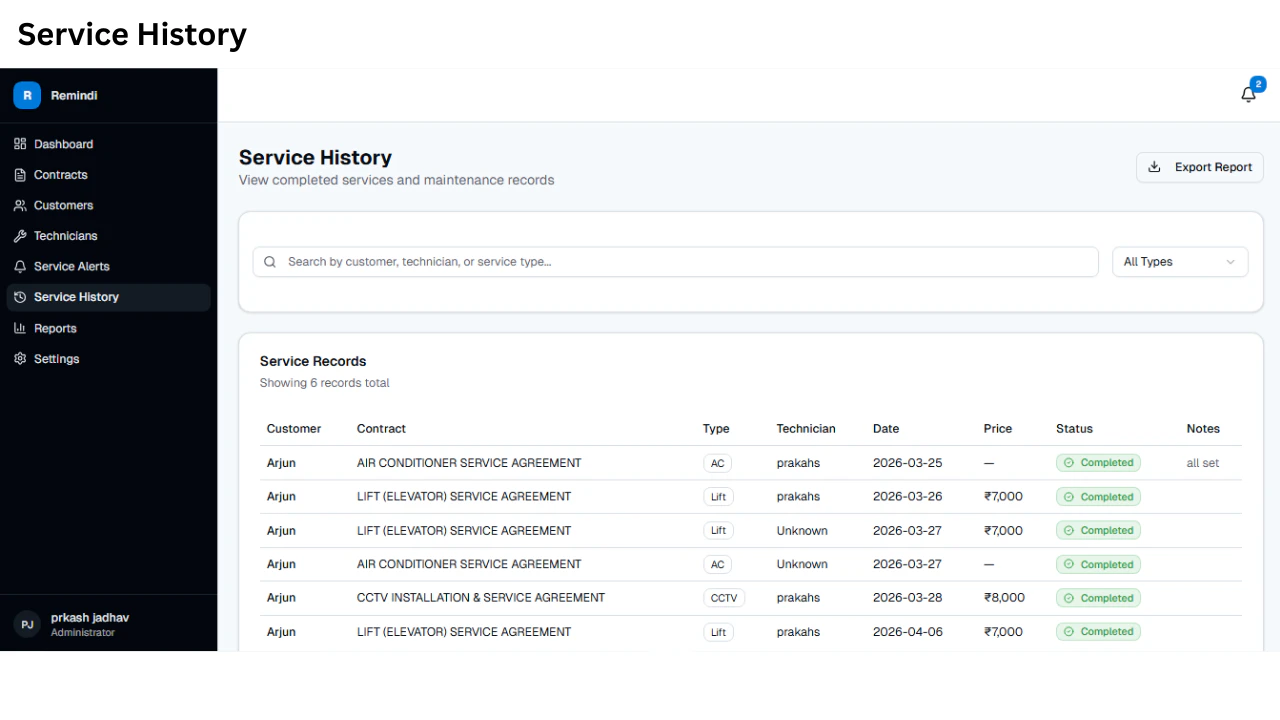Image resolution: width=1280 pixels, height=720 pixels.
Task: Click the ₹8,000 price cell
Action: 1004,598
